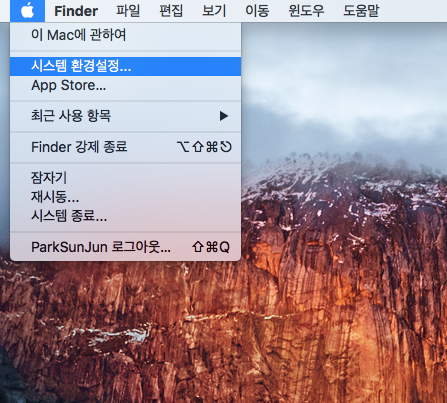The image size is (447, 403).
Task: Select Finder 강제 종료
Action: [126, 147]
